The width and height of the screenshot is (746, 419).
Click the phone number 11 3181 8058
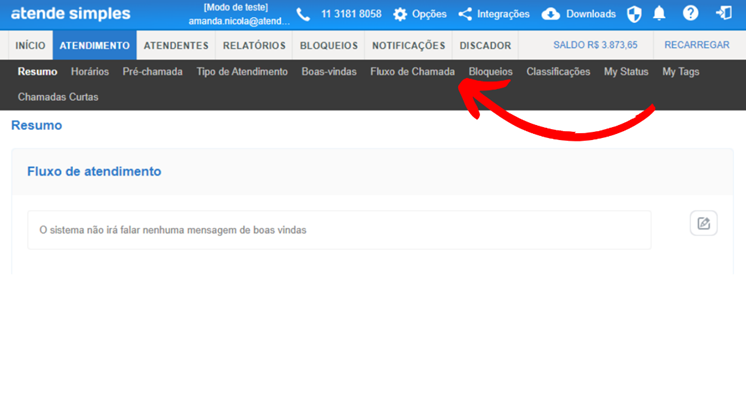click(x=351, y=14)
